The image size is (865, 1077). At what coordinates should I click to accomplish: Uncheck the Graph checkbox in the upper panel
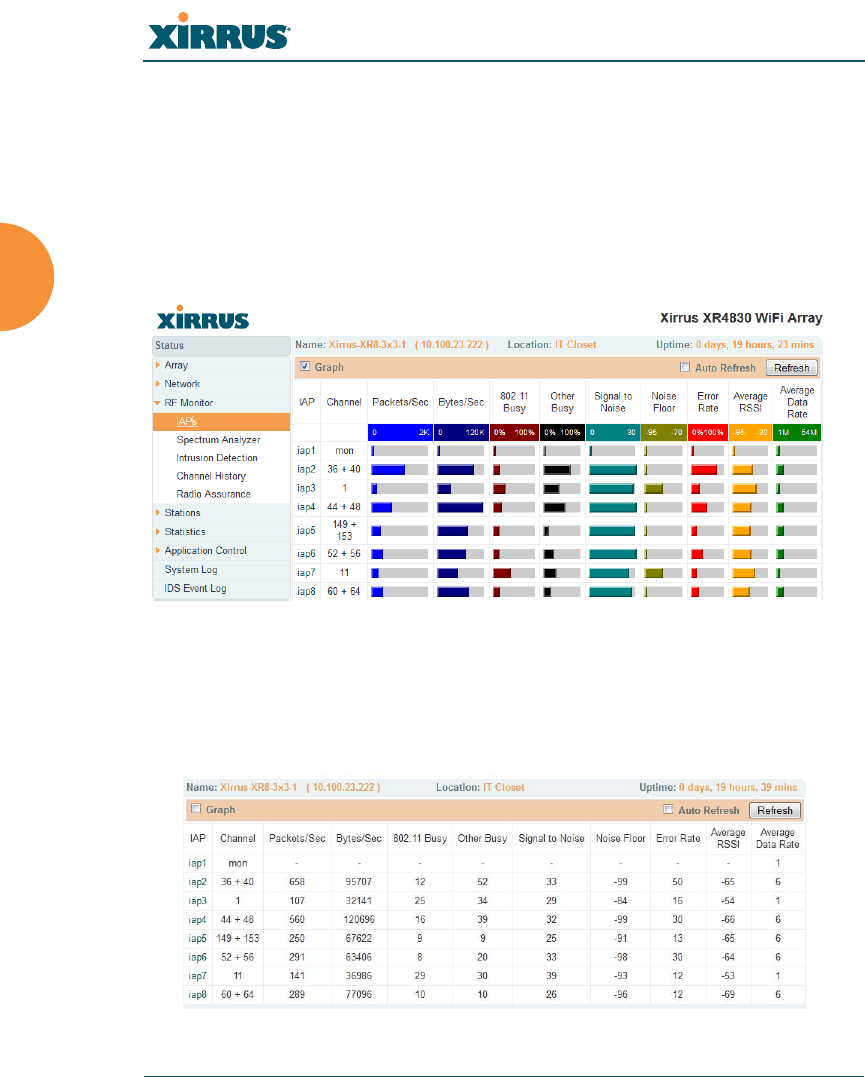[305, 366]
